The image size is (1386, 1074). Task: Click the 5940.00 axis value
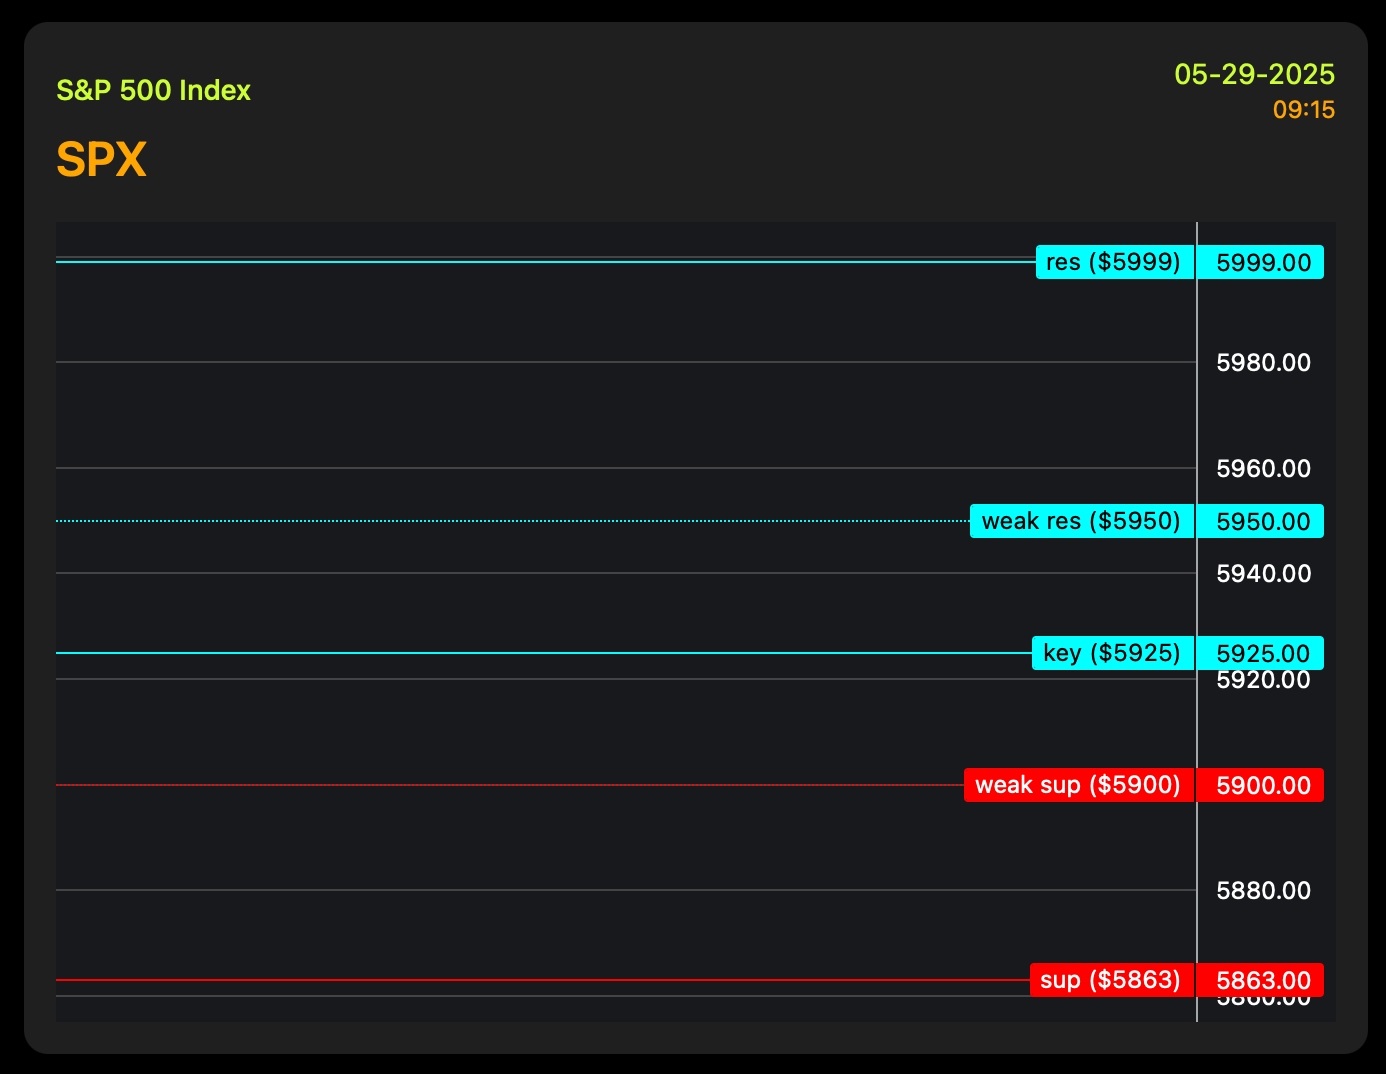click(1263, 574)
